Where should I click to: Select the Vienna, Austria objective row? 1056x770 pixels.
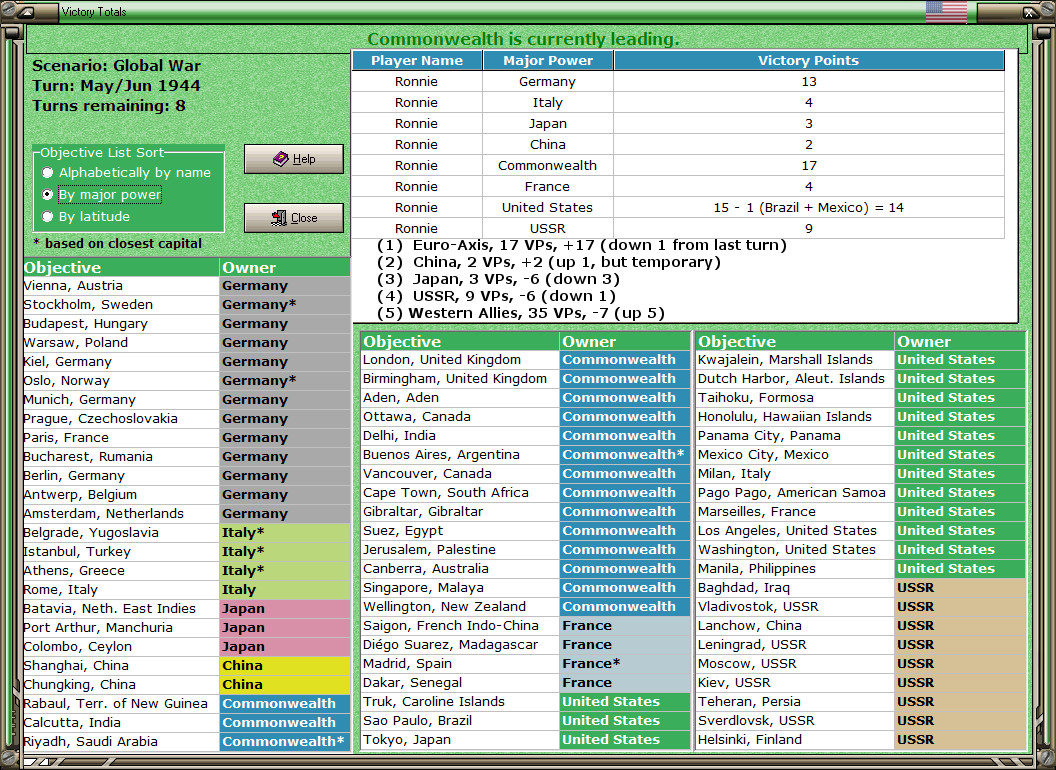121,286
